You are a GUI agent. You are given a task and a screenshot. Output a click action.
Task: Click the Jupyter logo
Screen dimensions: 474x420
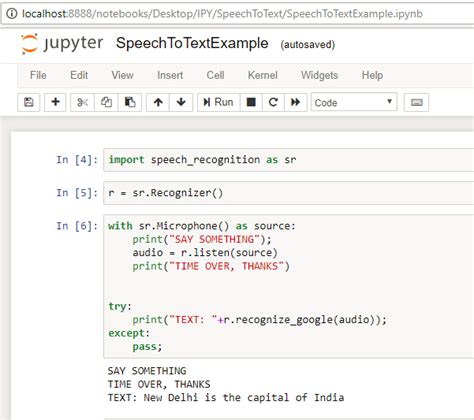[x=62, y=44]
